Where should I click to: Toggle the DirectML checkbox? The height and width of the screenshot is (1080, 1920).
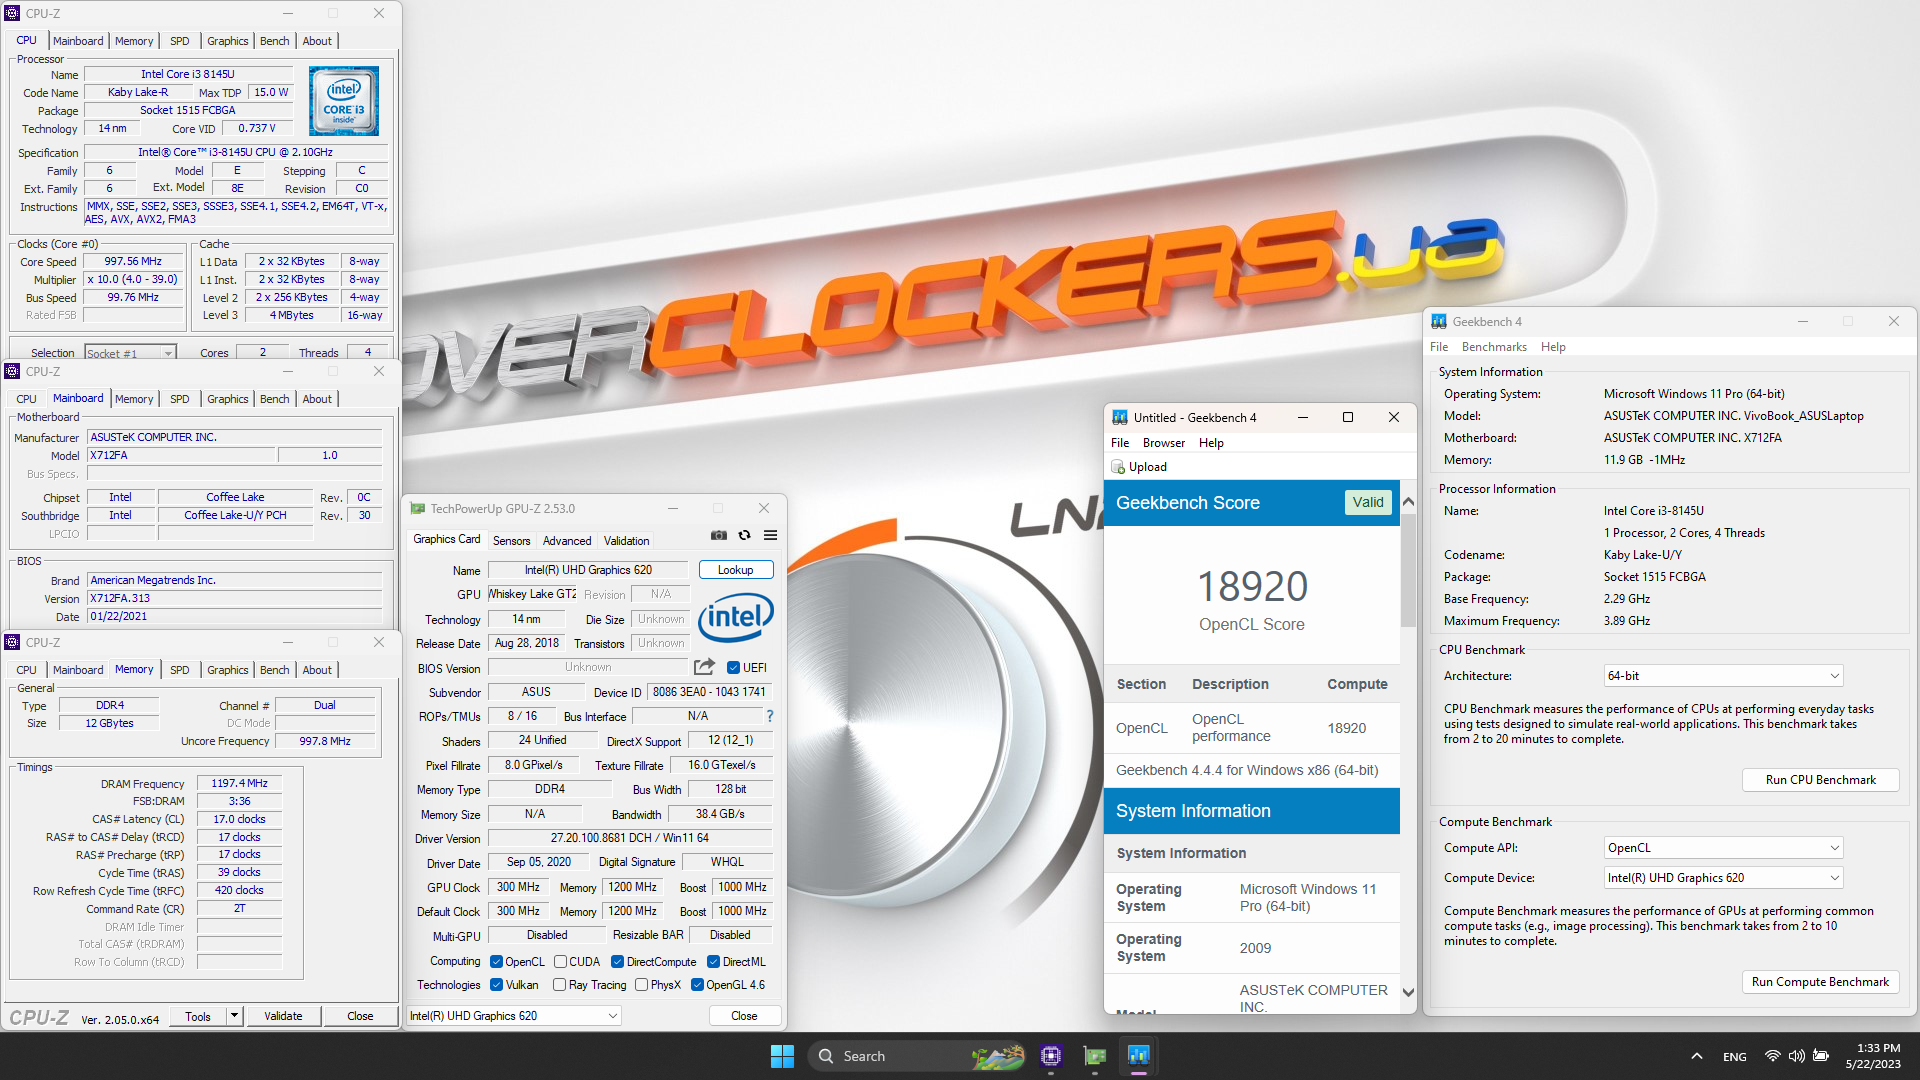[x=713, y=962]
